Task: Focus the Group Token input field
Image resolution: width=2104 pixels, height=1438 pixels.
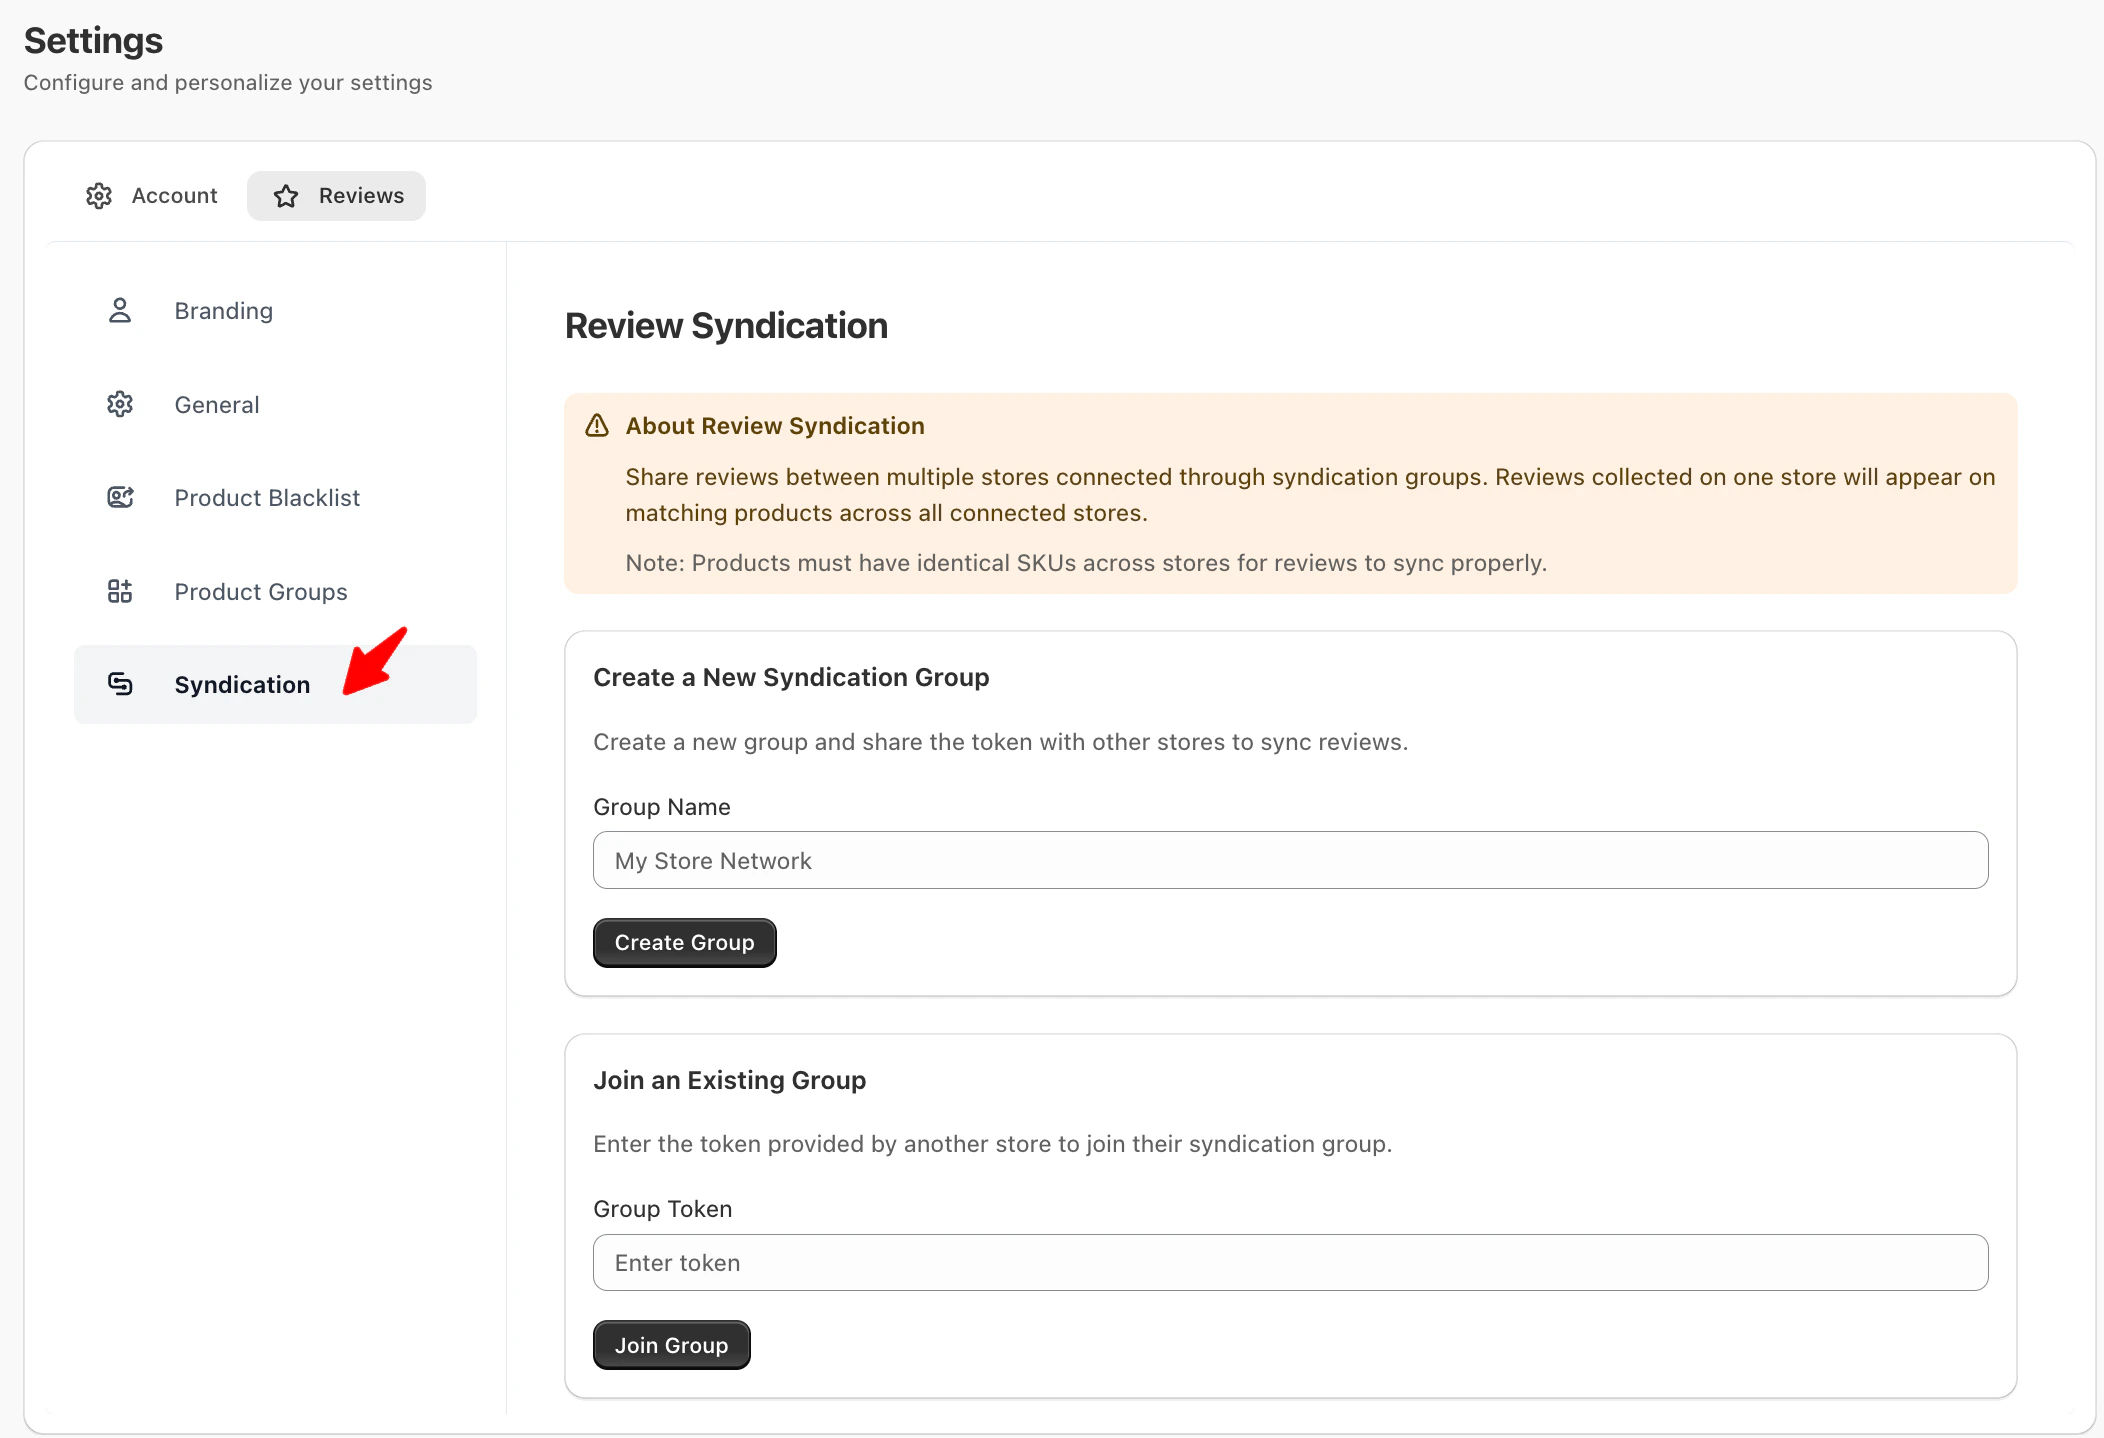Action: point(1290,1262)
